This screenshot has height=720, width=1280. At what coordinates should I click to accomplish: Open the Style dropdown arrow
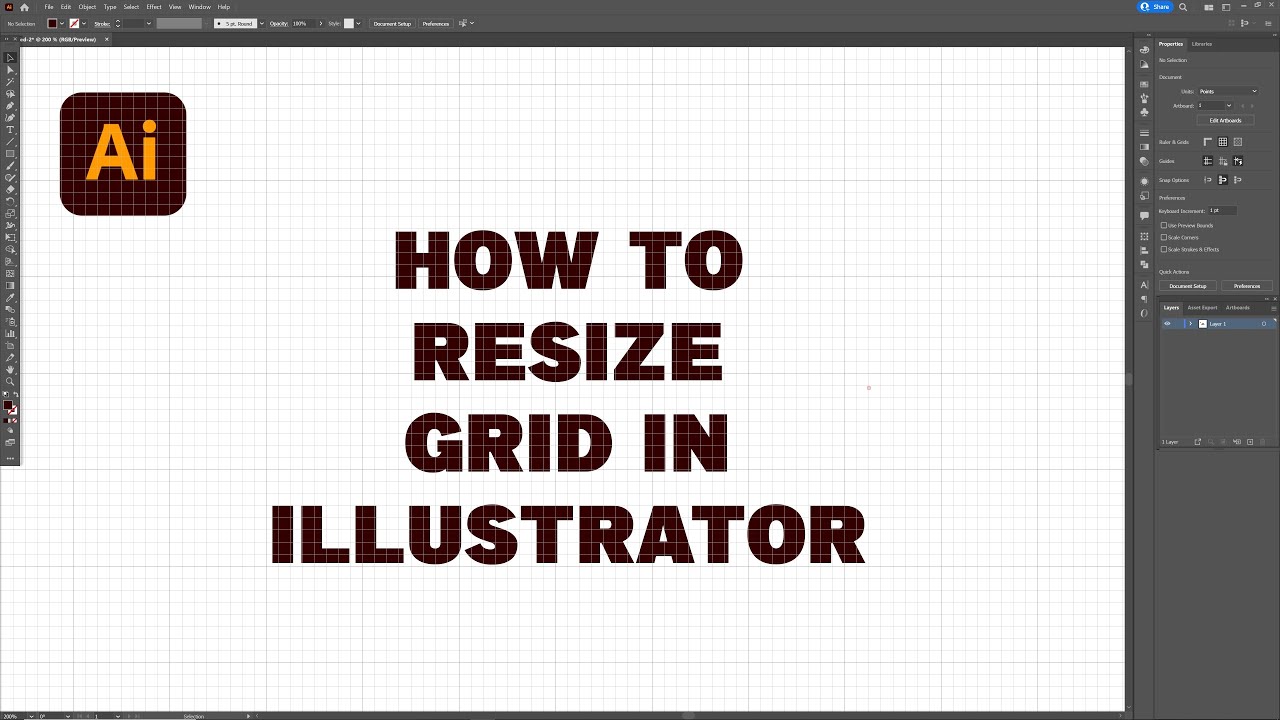359,23
